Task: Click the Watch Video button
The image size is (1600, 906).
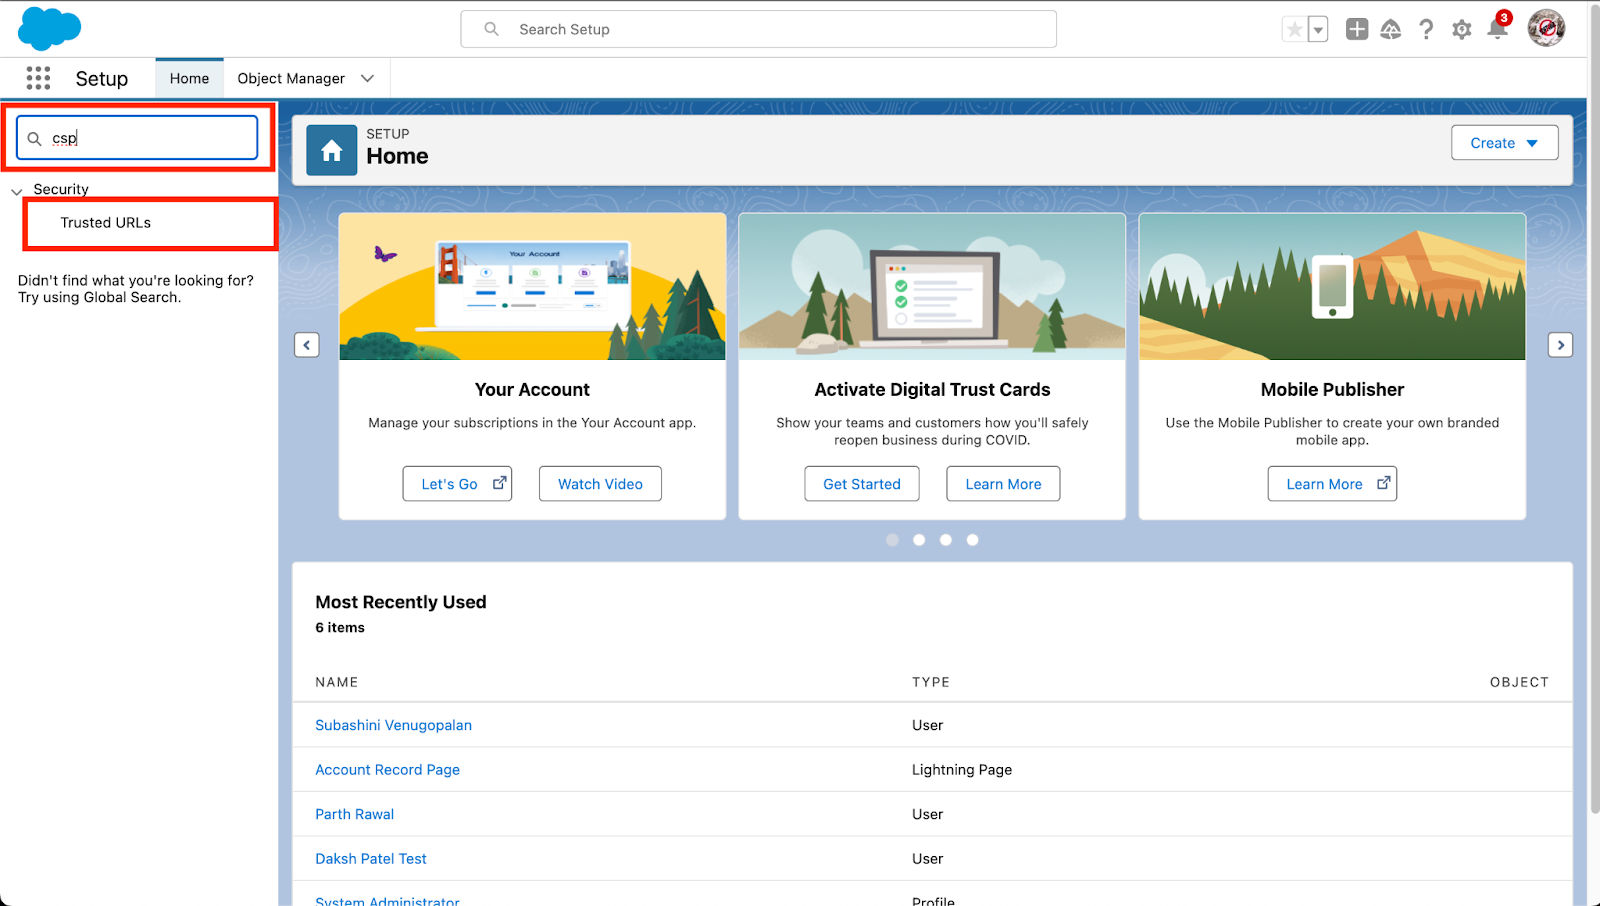Action: point(599,483)
